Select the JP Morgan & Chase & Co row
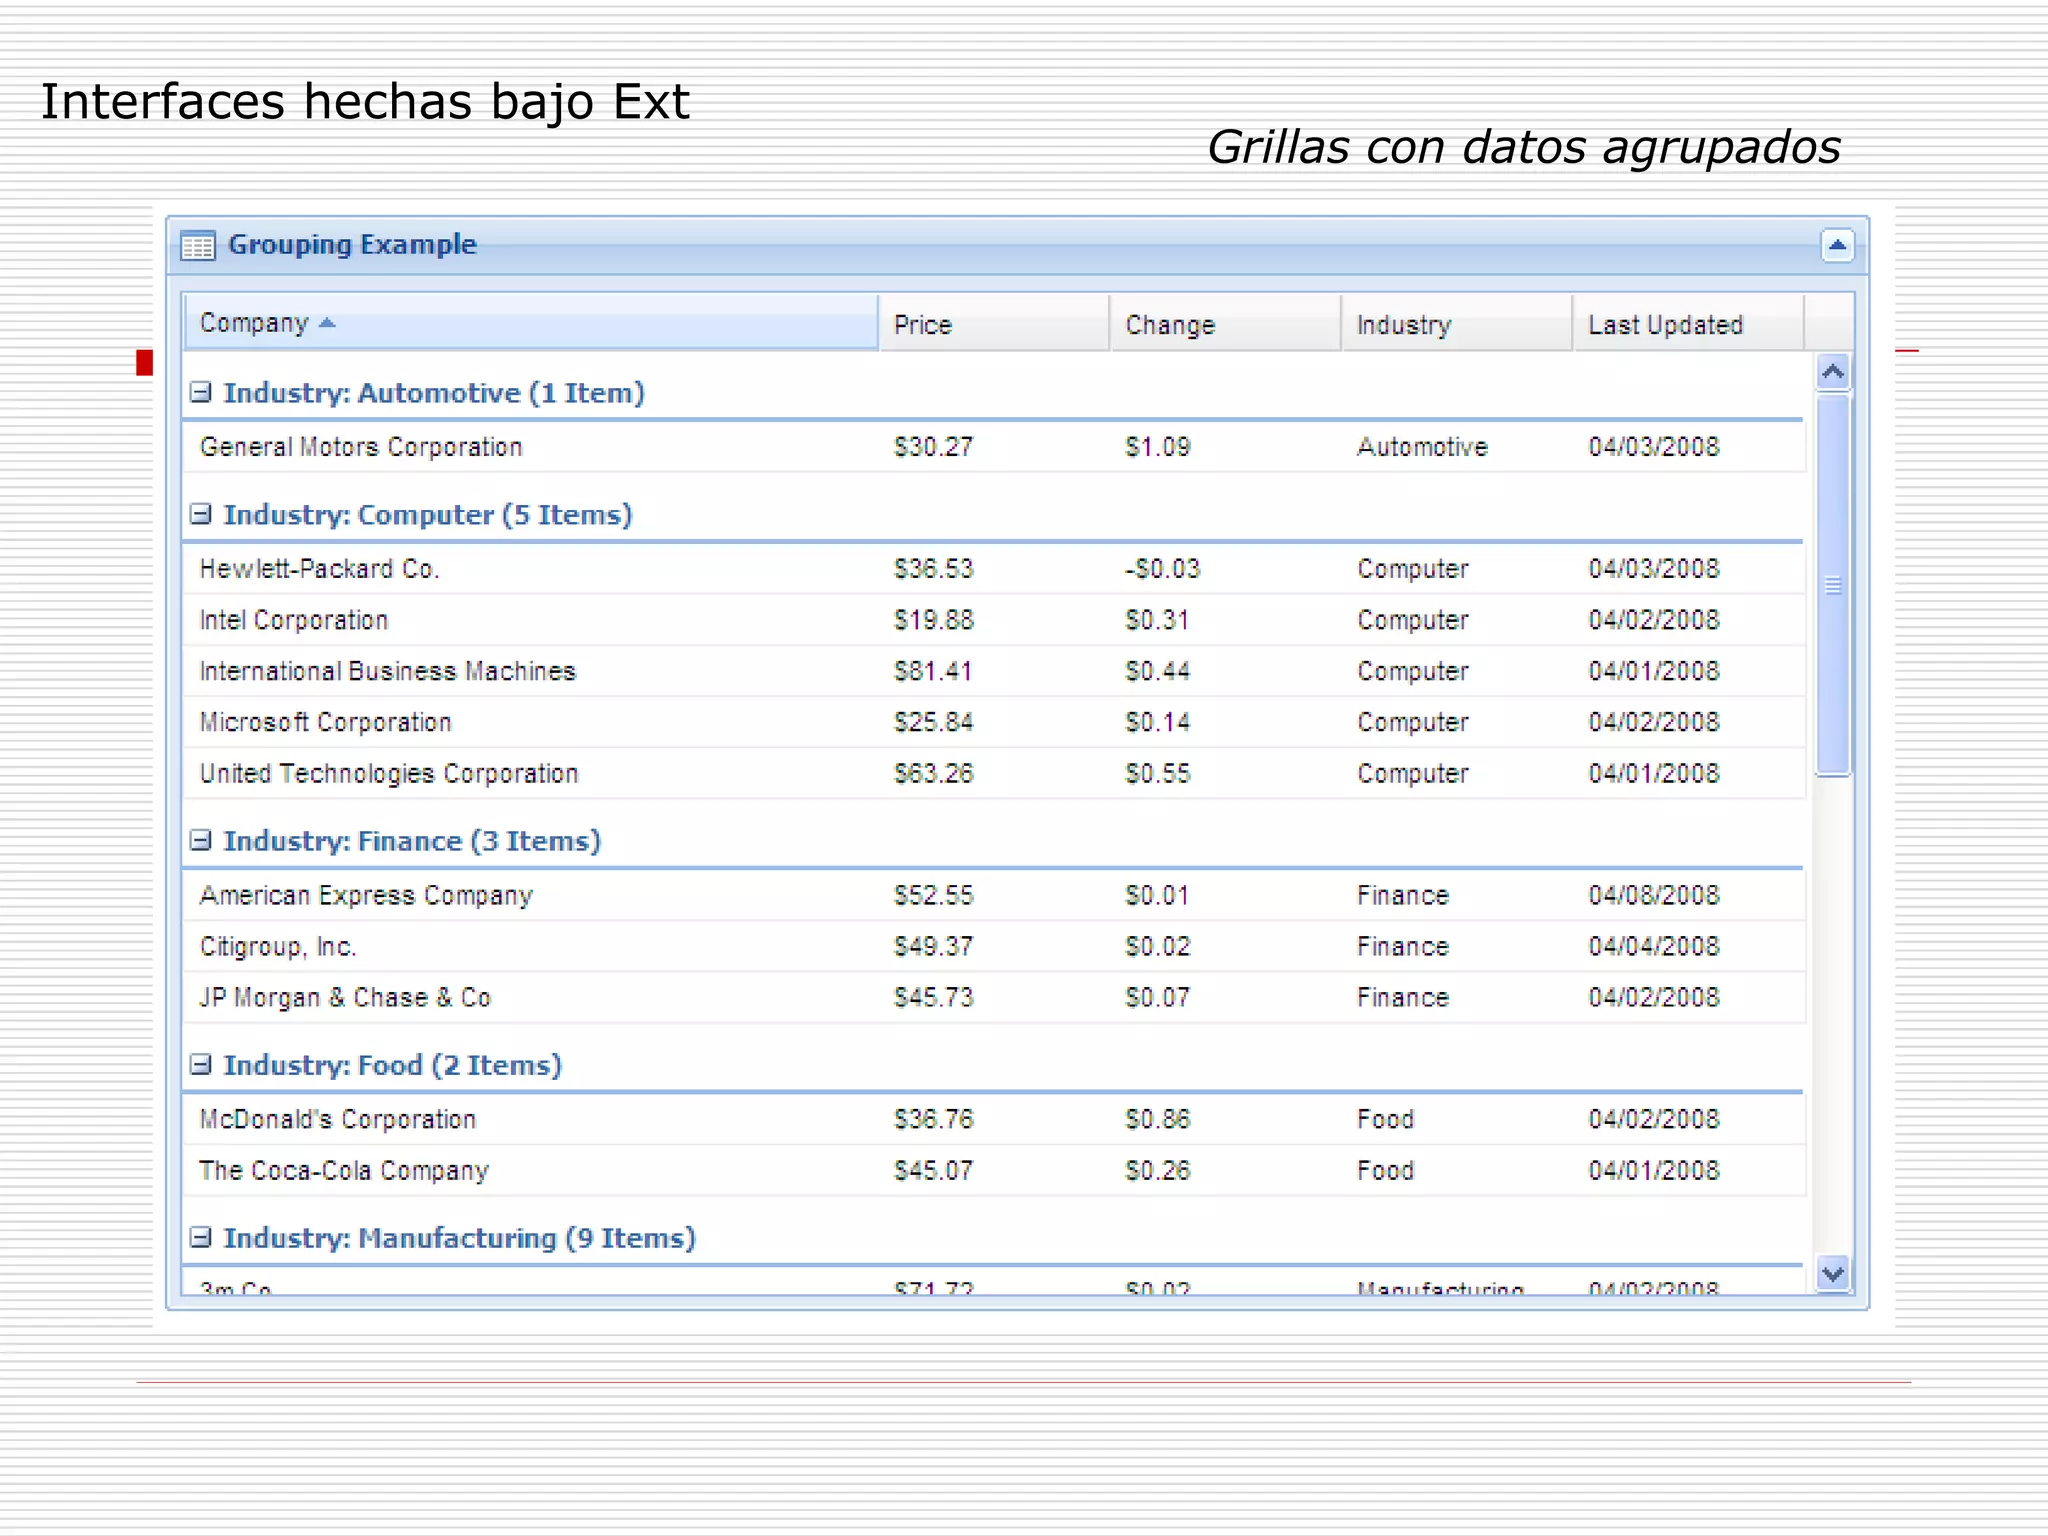This screenshot has width=2048, height=1536. click(994, 997)
